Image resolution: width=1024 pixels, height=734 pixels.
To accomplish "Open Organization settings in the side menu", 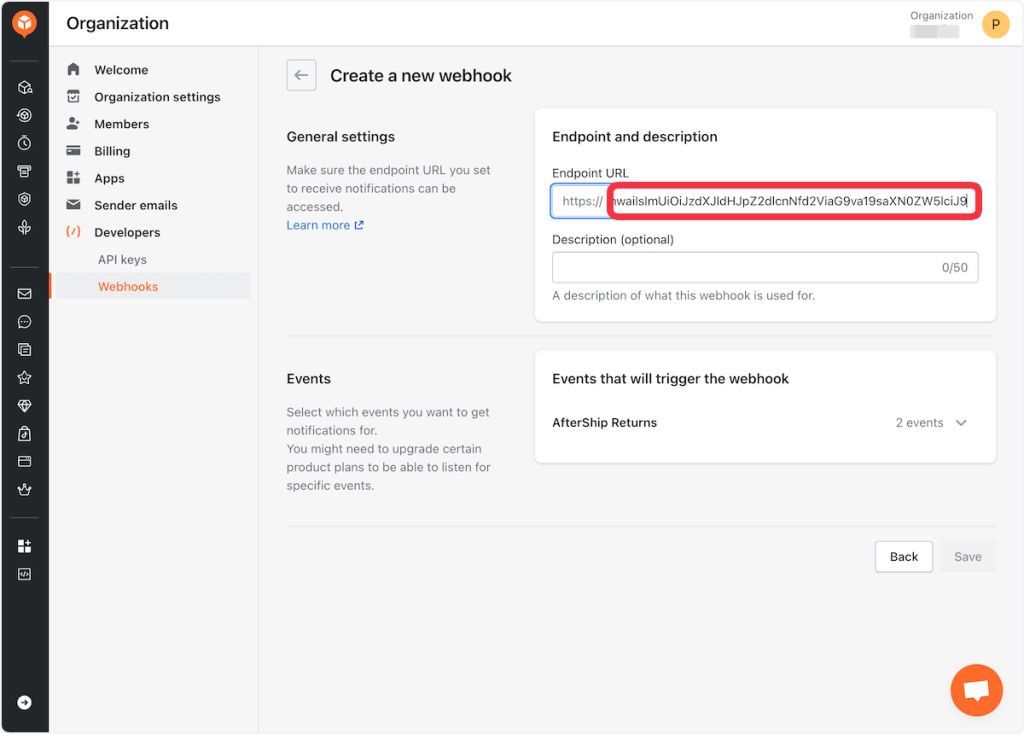I will tap(157, 97).
